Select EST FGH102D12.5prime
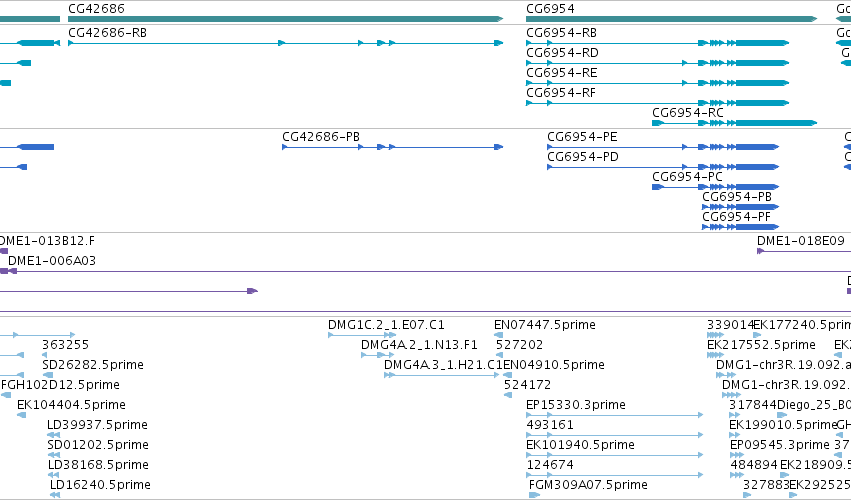 click(x=60, y=385)
